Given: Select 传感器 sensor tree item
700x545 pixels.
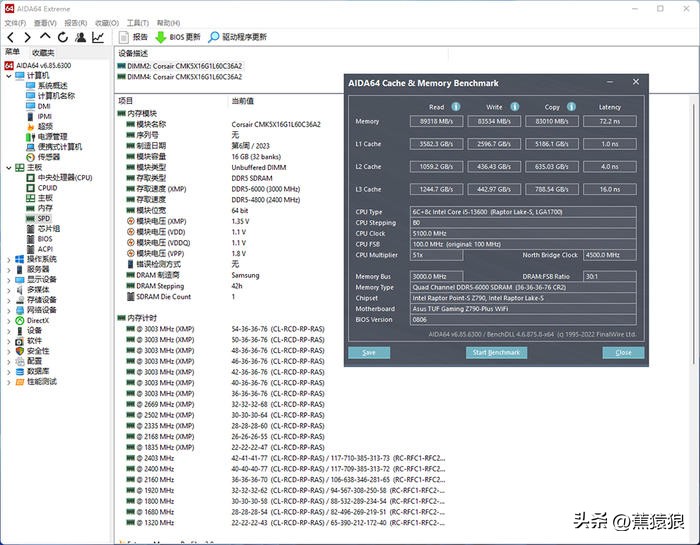Looking at the screenshot, I should coord(43,157).
